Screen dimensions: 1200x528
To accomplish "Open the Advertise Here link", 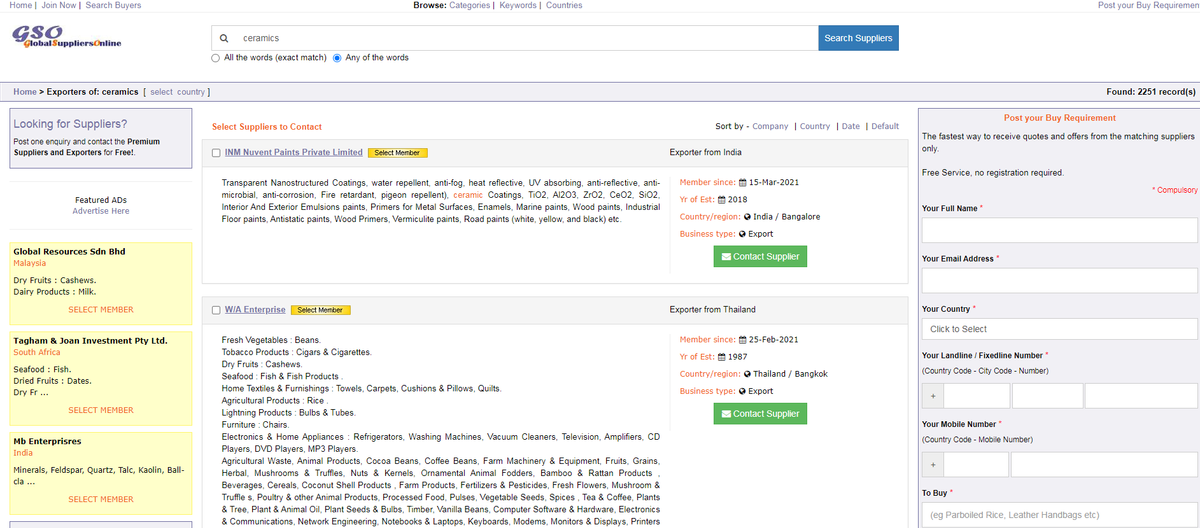I will pos(100,211).
